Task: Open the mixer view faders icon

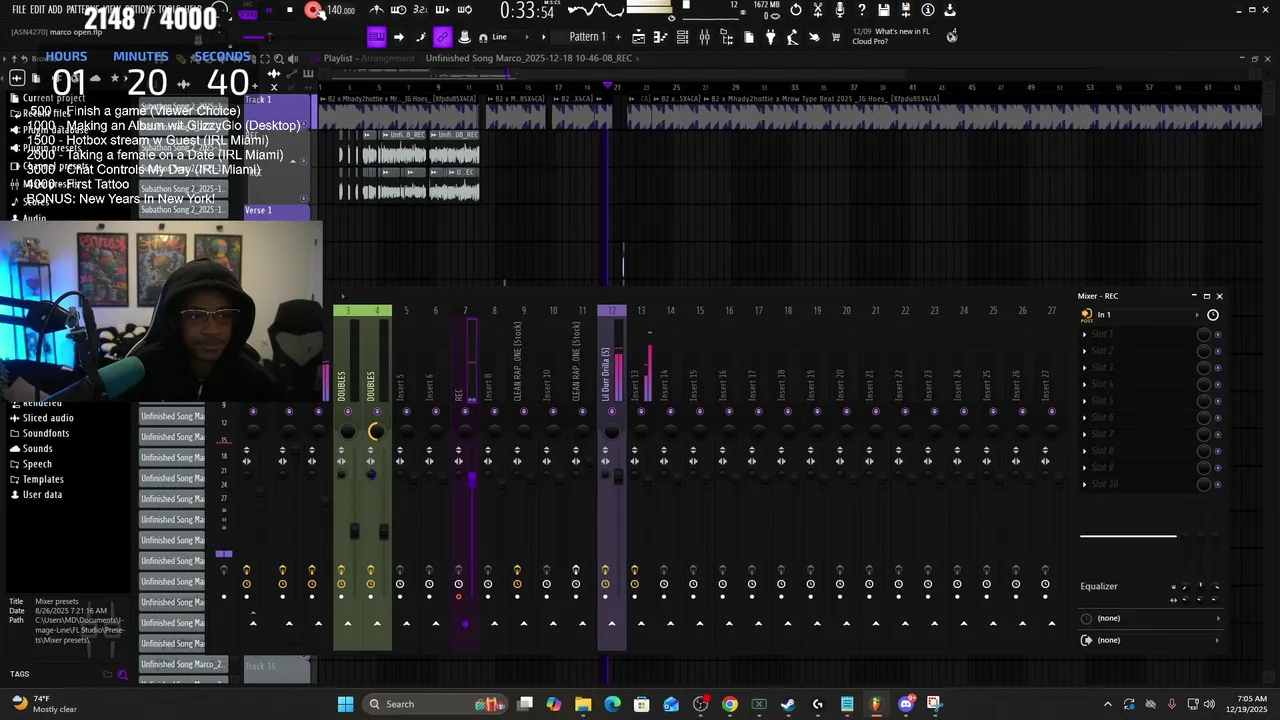Action: [704, 37]
